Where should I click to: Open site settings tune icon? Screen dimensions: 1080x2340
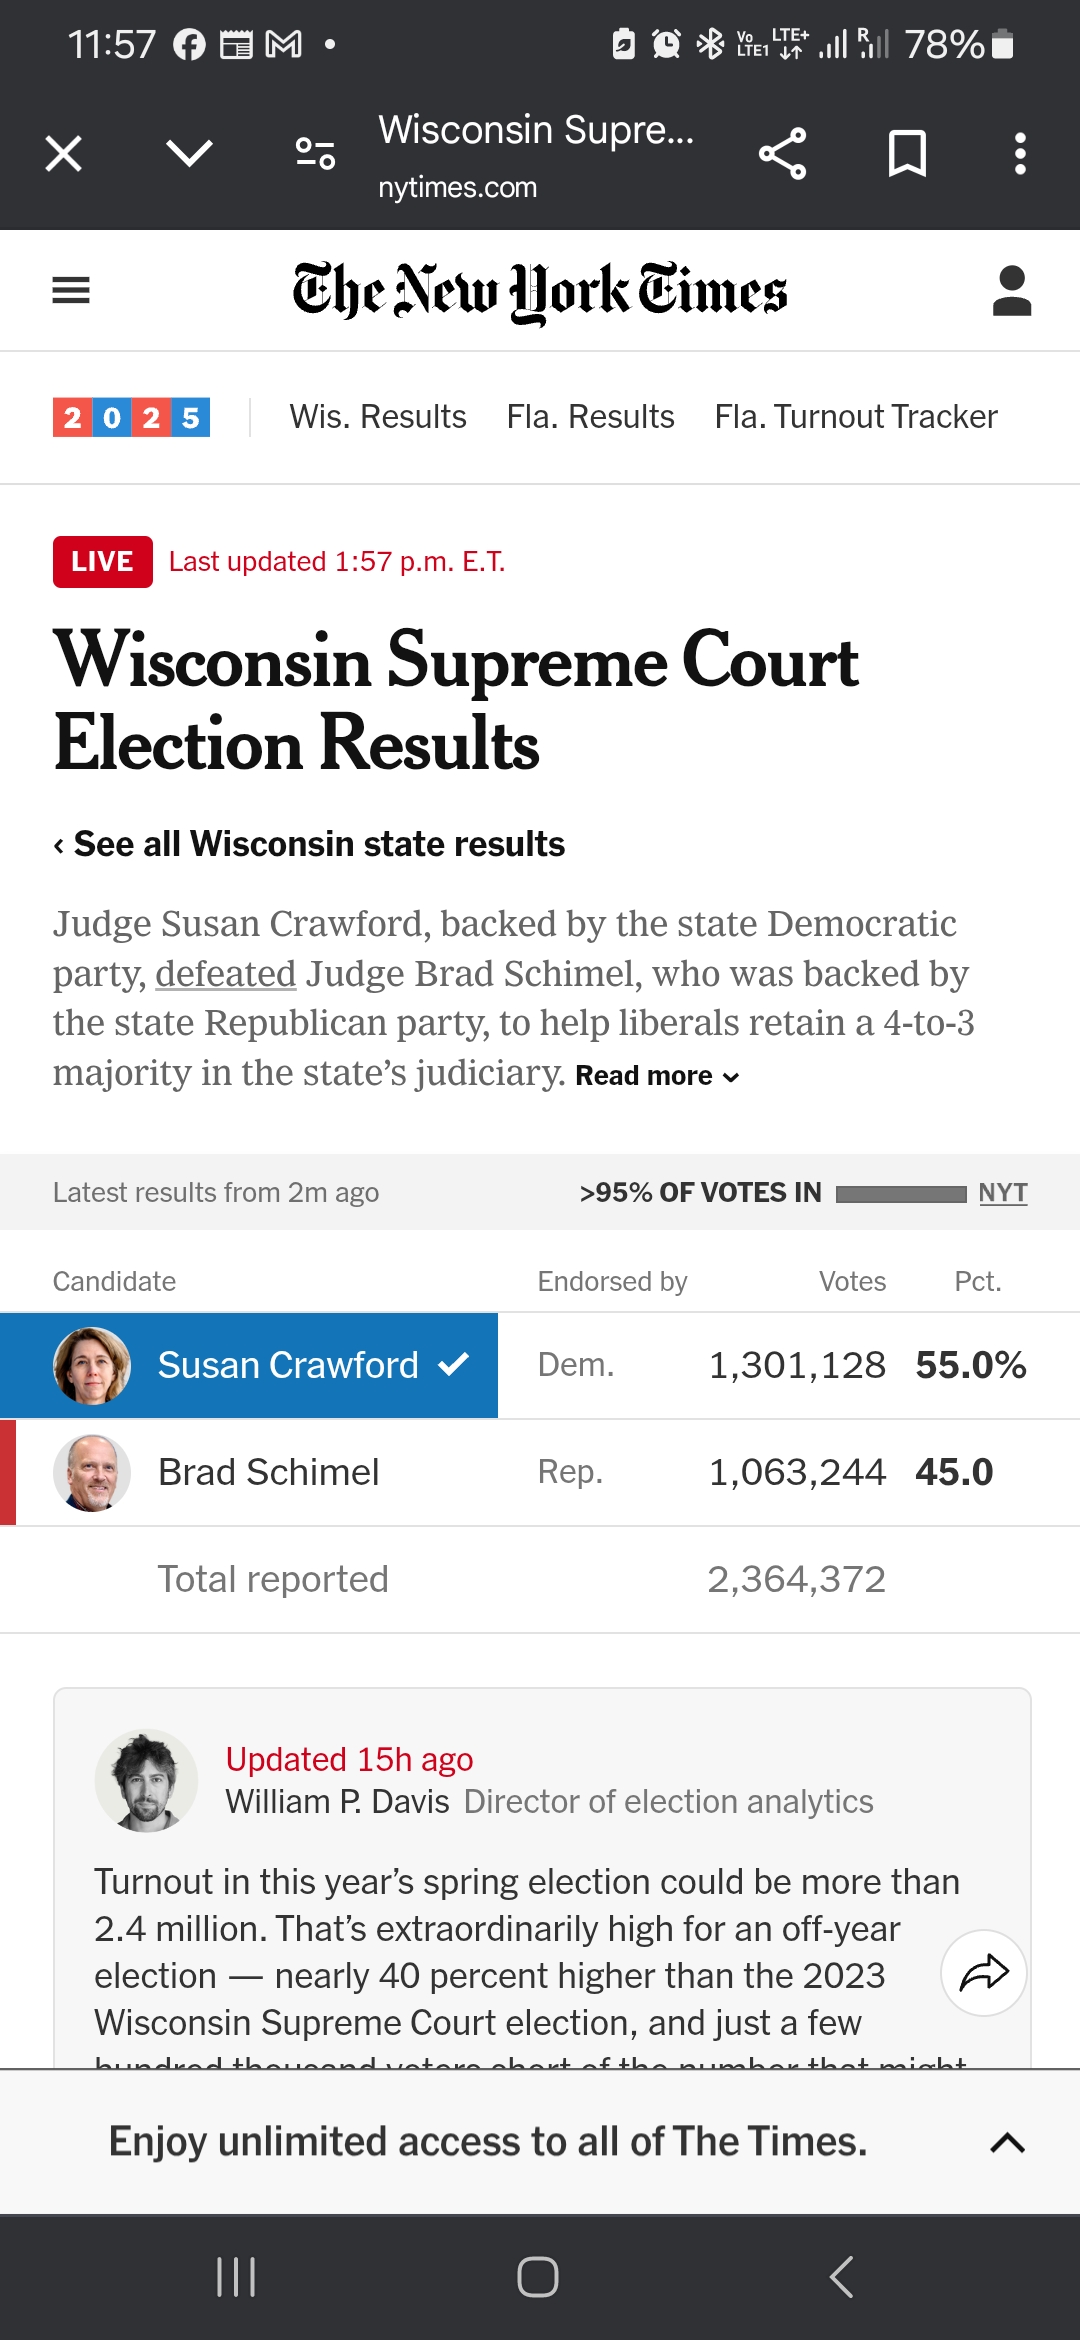[315, 154]
